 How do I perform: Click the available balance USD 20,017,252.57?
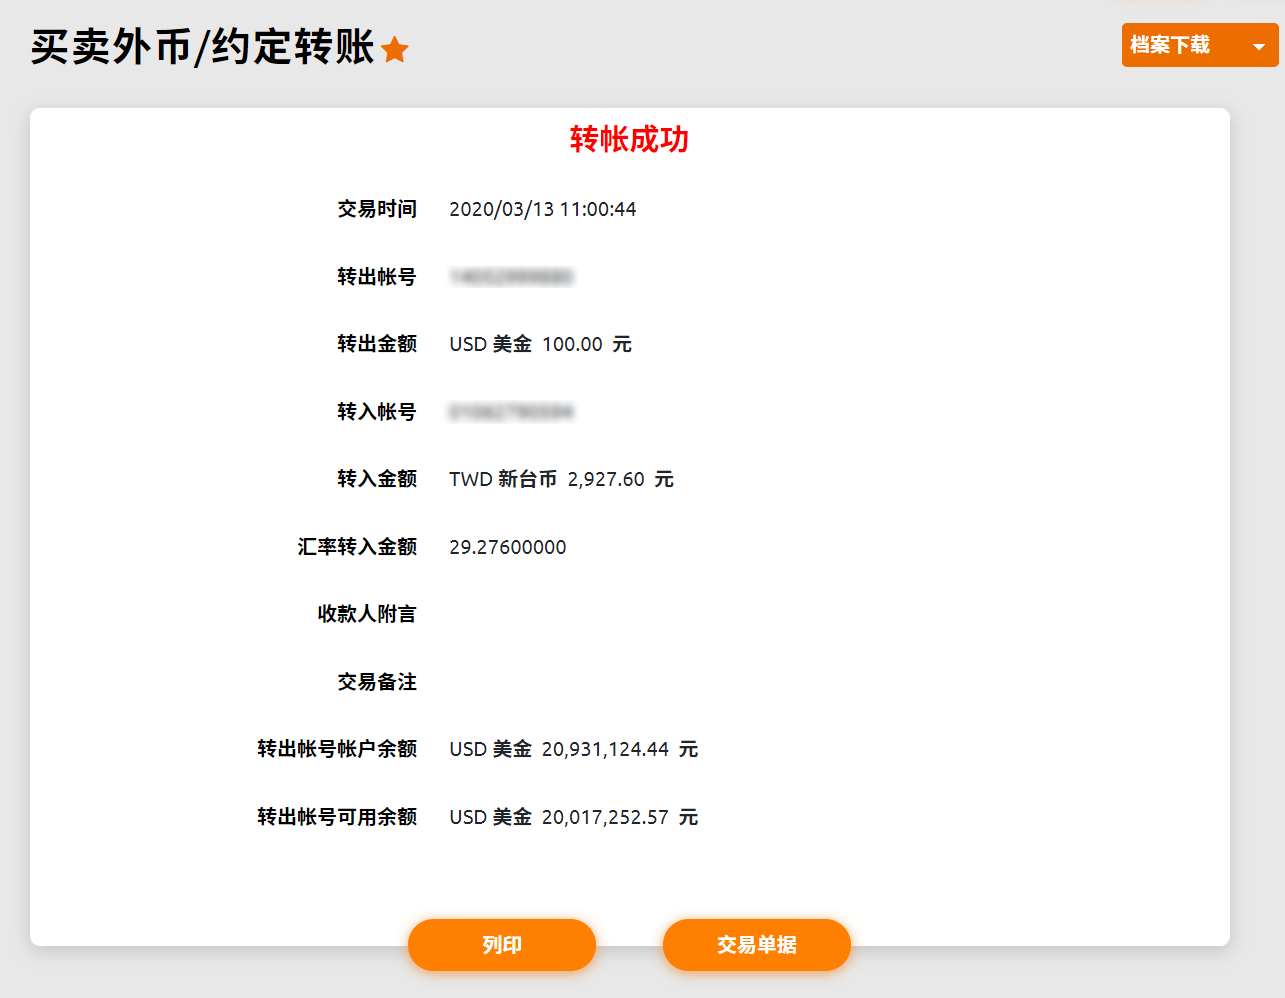[573, 817]
